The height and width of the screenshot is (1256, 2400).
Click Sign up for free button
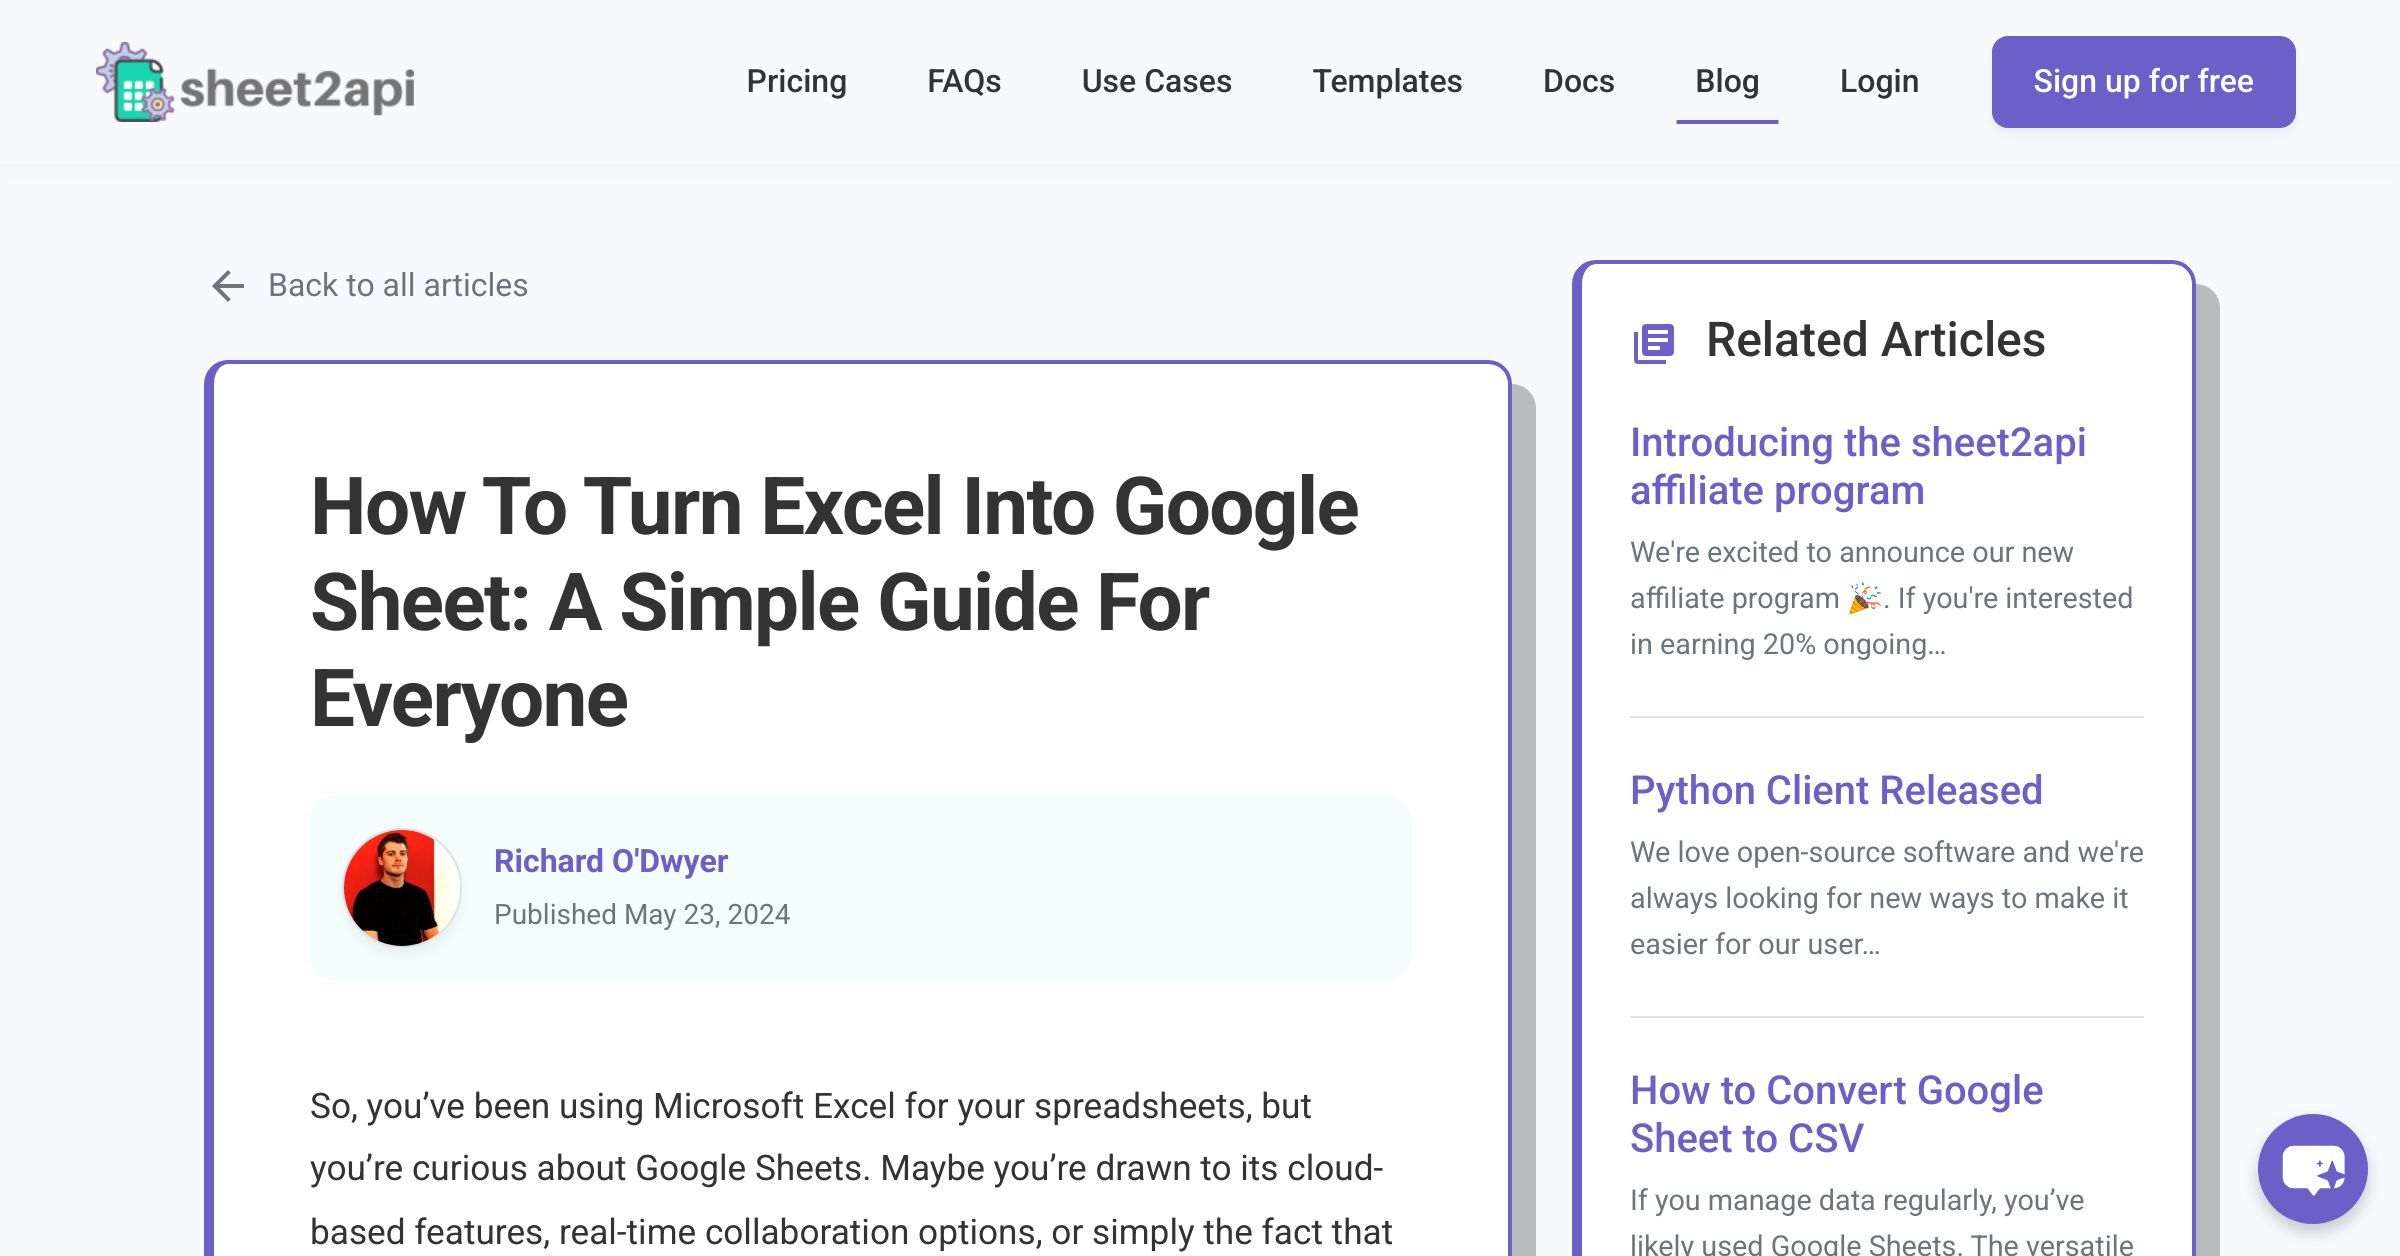click(2143, 81)
